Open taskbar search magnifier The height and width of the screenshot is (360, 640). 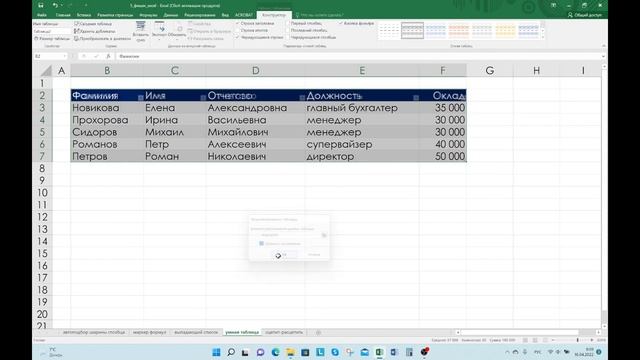pos(231,352)
